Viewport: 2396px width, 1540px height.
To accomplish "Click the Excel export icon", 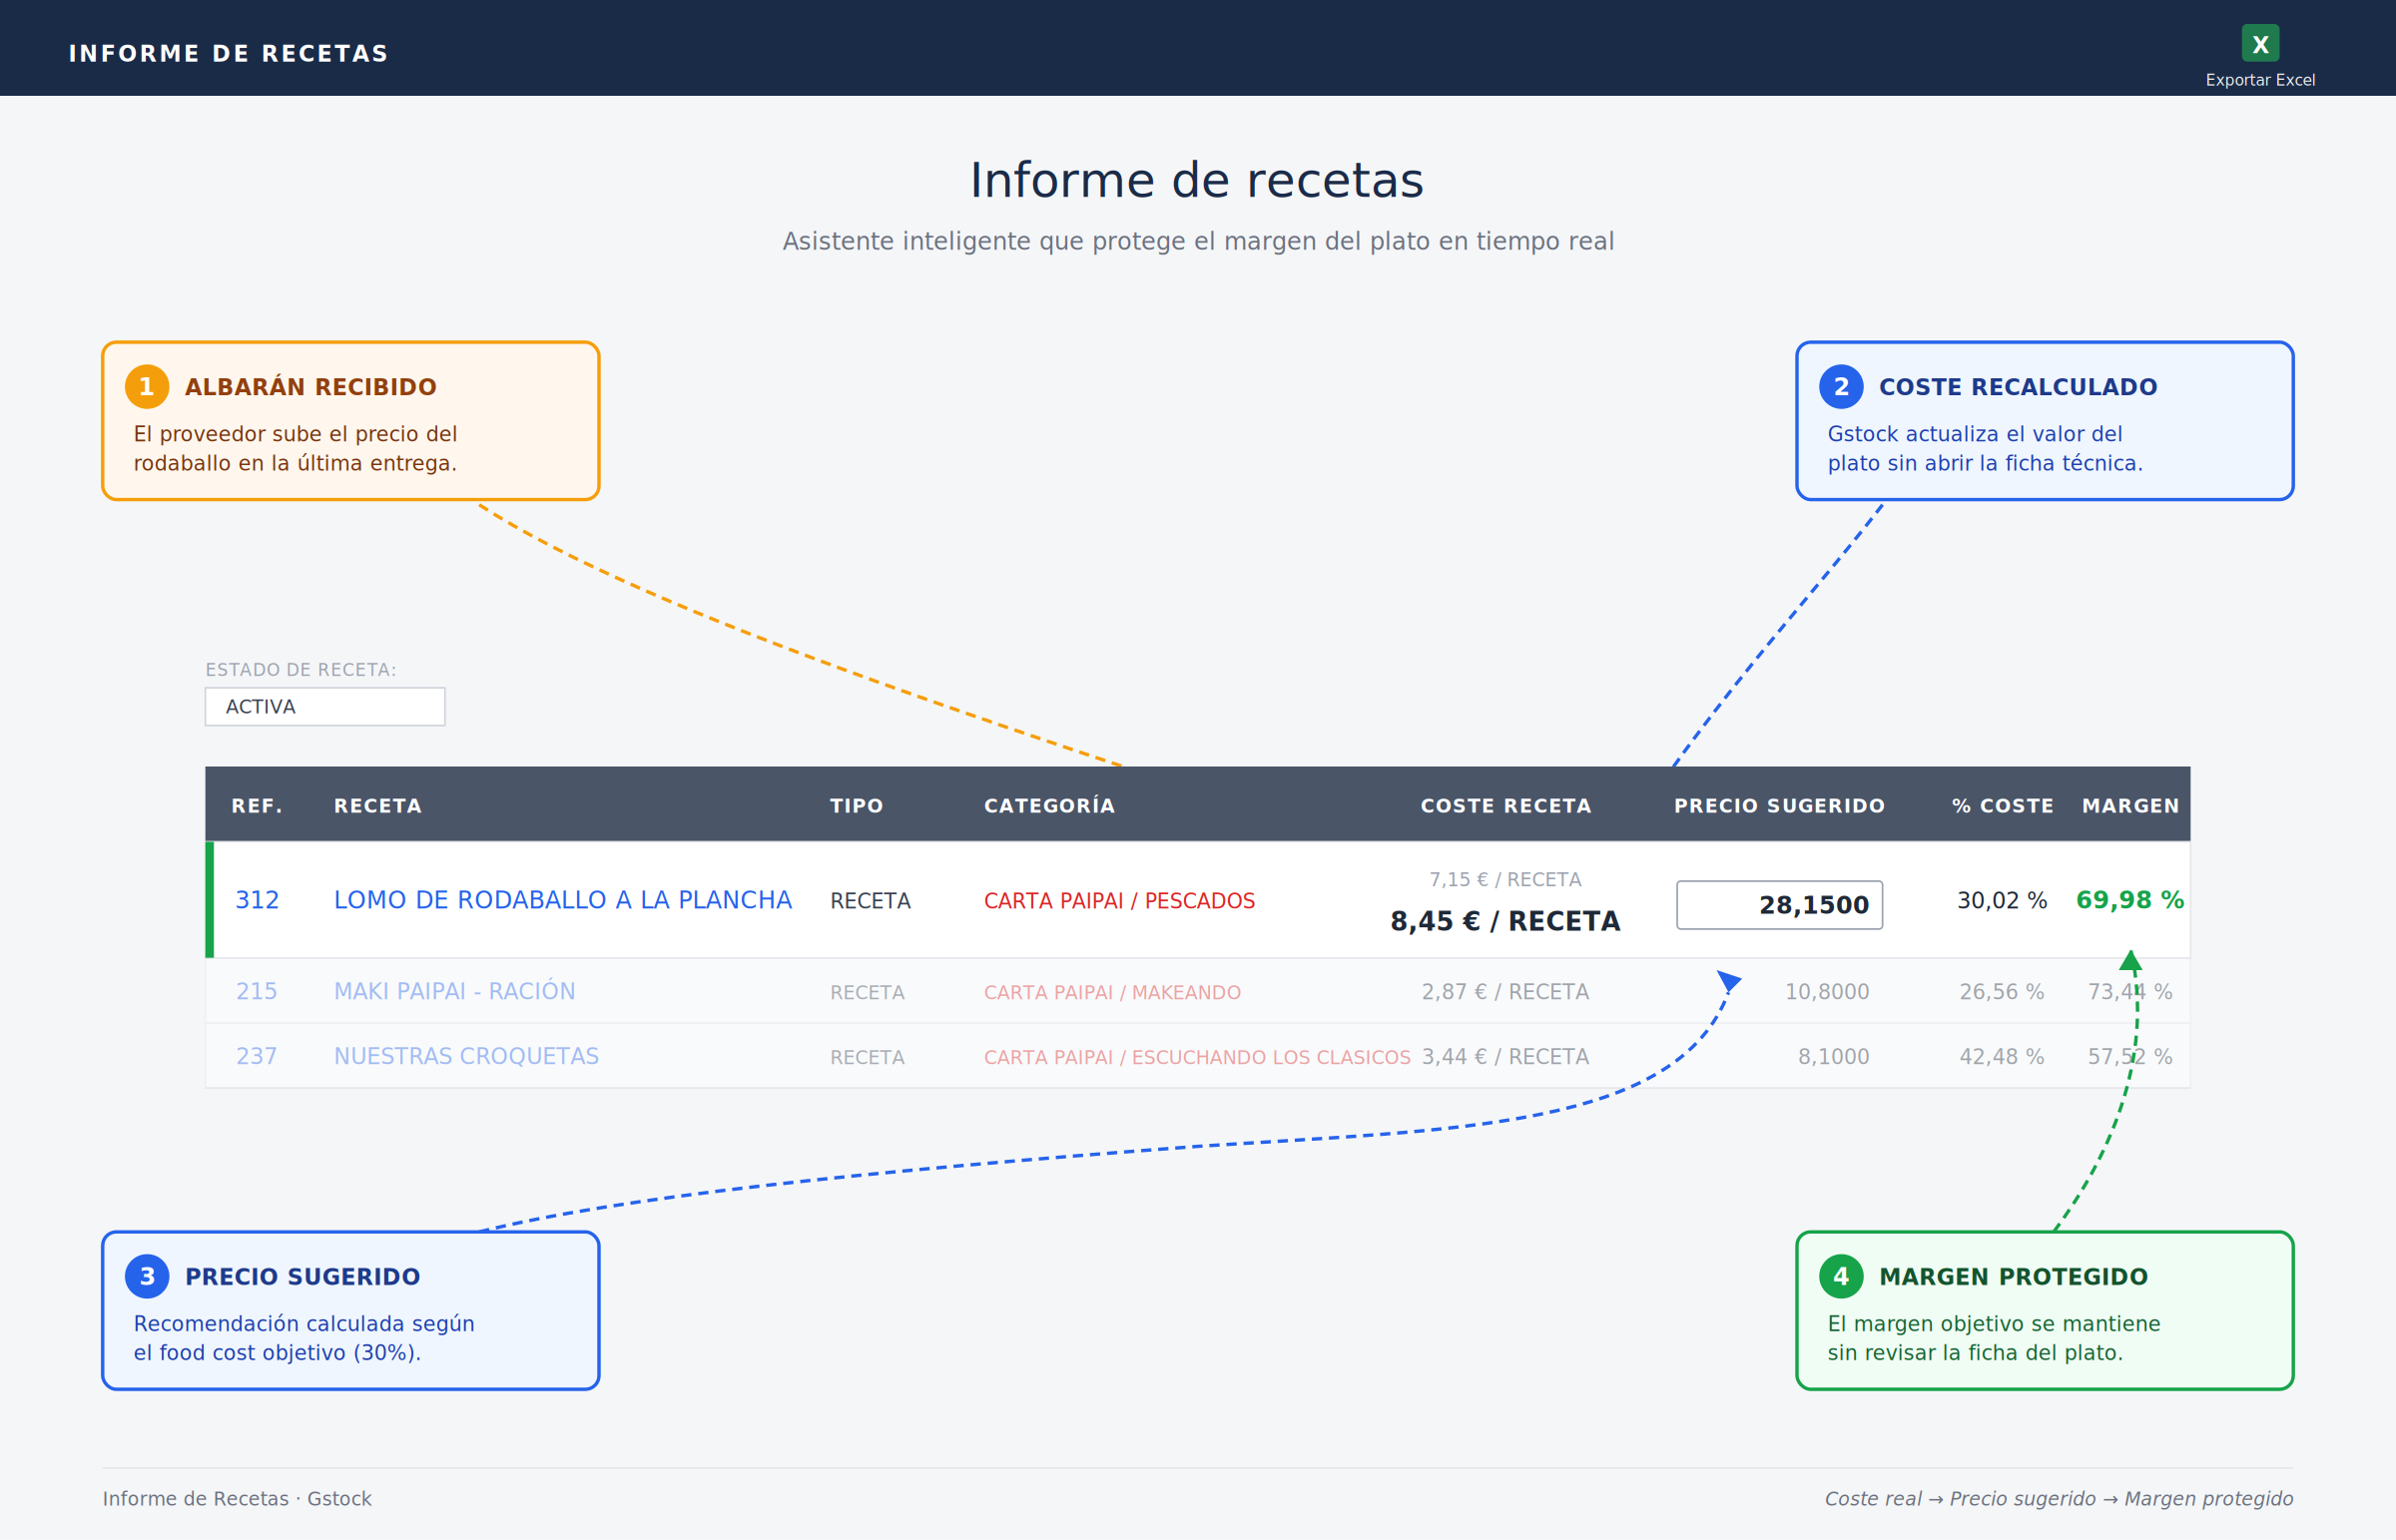I will pos(2260,43).
